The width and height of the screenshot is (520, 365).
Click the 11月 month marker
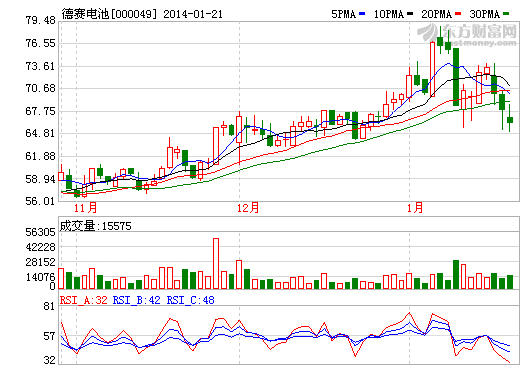click(x=85, y=208)
